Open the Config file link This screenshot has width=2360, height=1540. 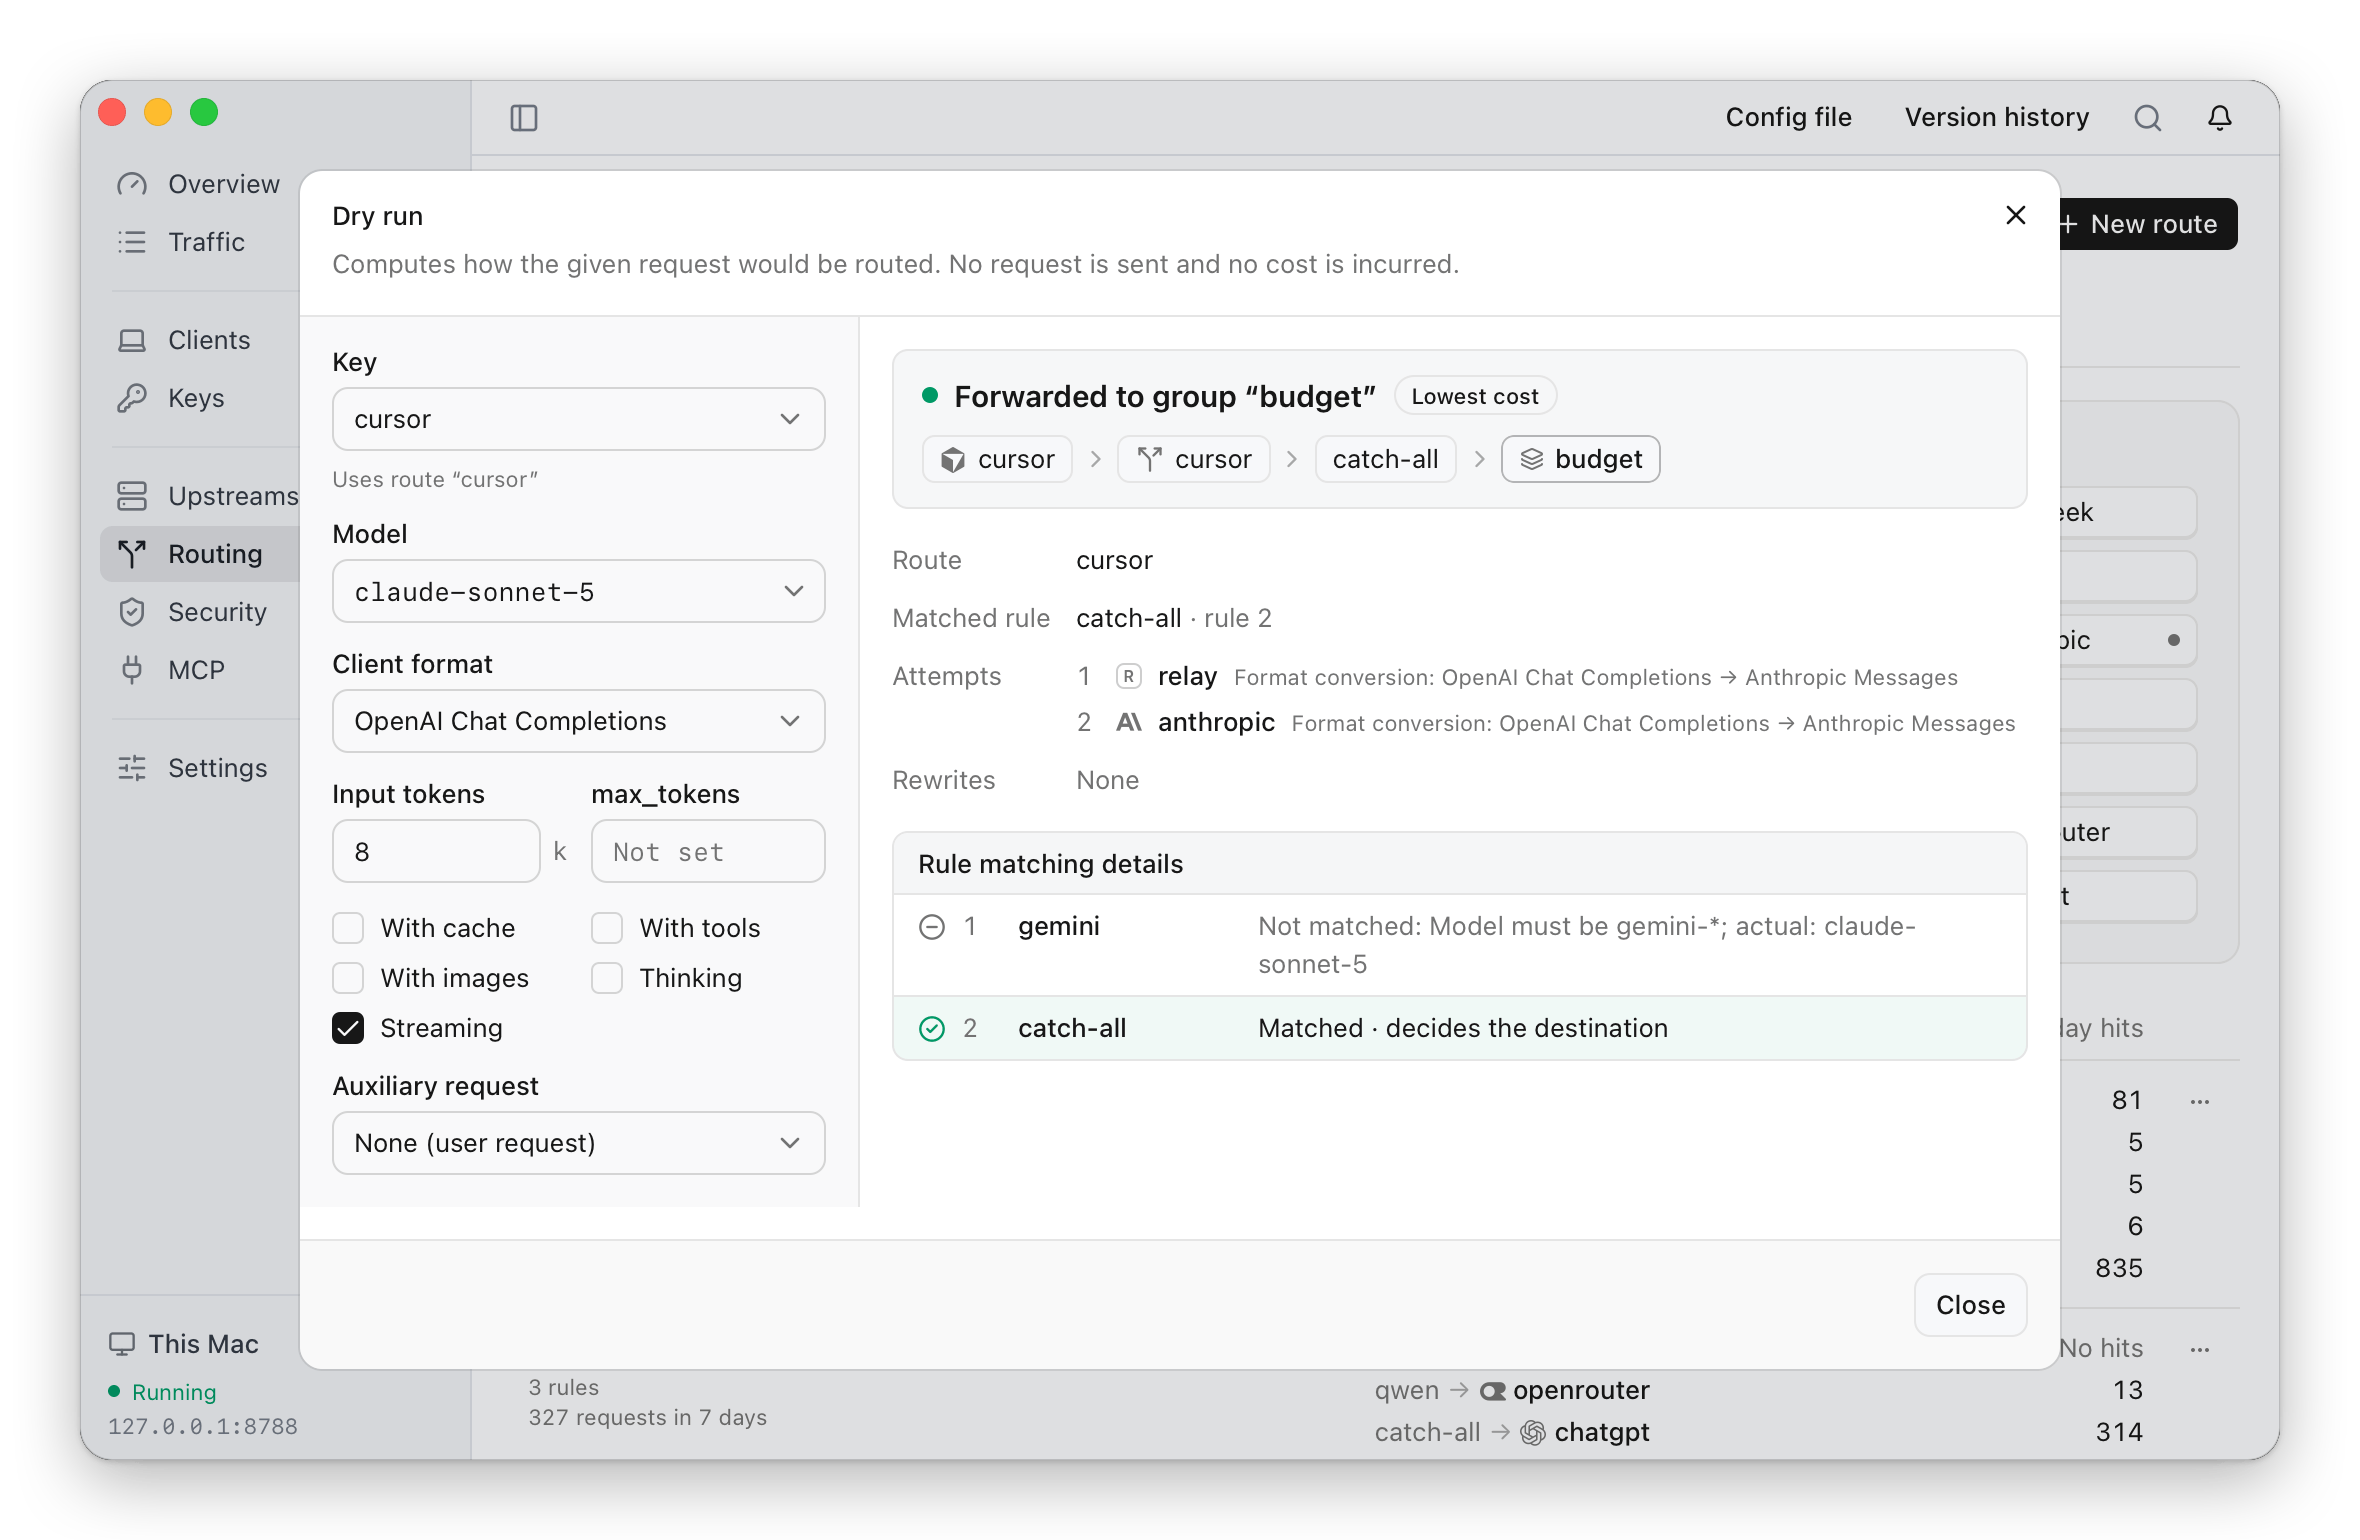coord(1788,118)
